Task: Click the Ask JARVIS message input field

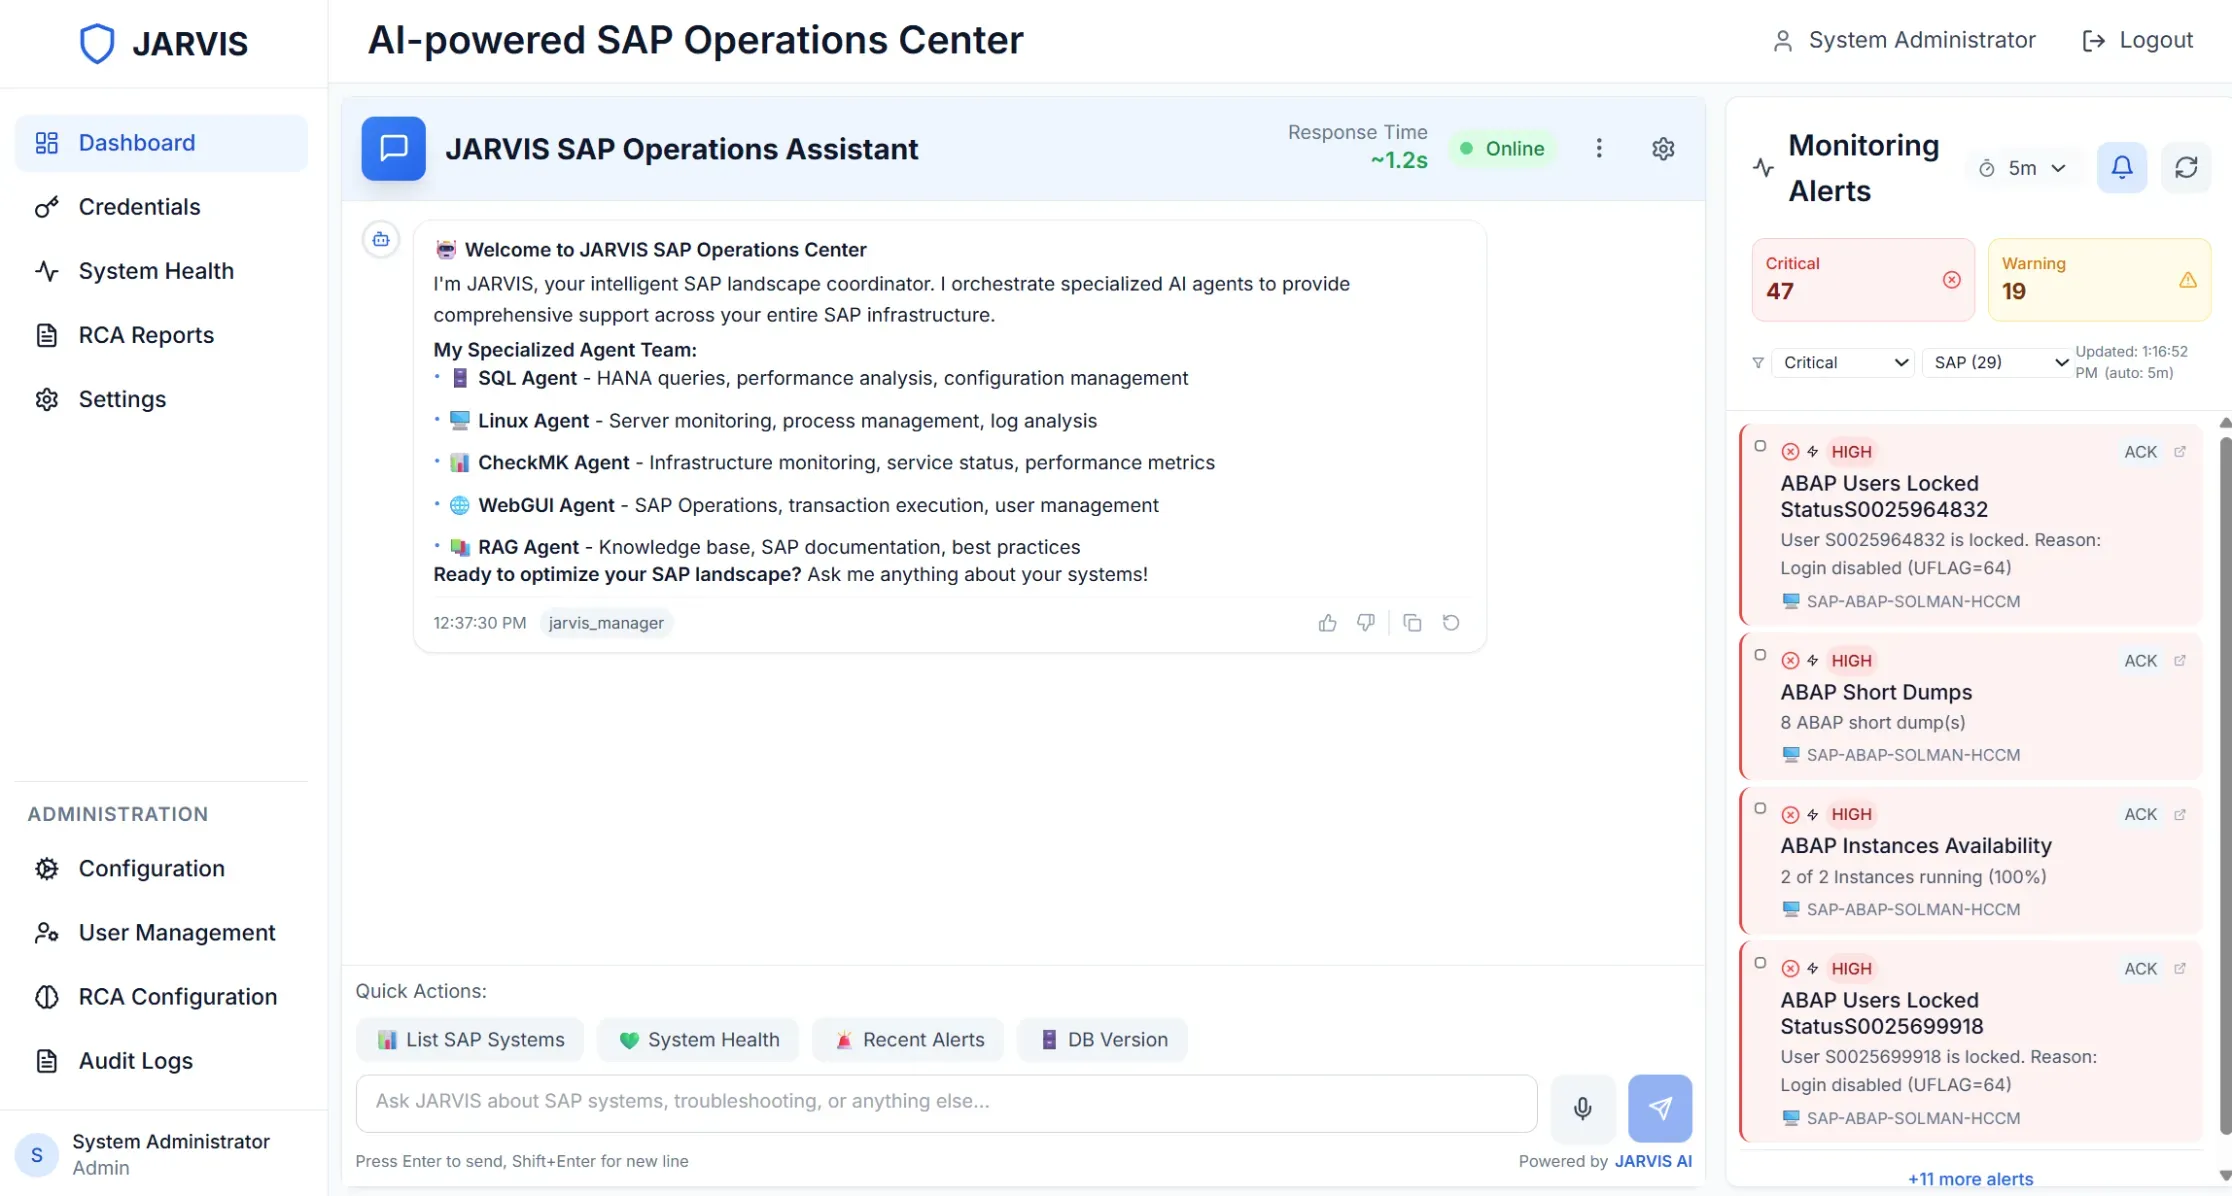Action: [x=945, y=1102]
